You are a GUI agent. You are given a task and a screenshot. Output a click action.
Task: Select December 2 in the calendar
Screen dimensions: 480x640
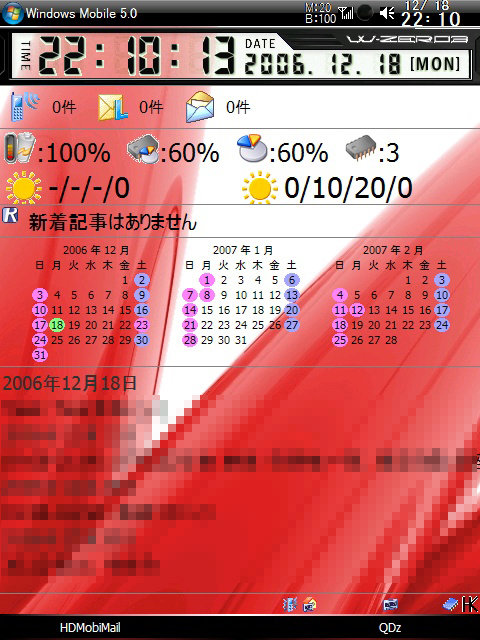pyautogui.click(x=142, y=280)
